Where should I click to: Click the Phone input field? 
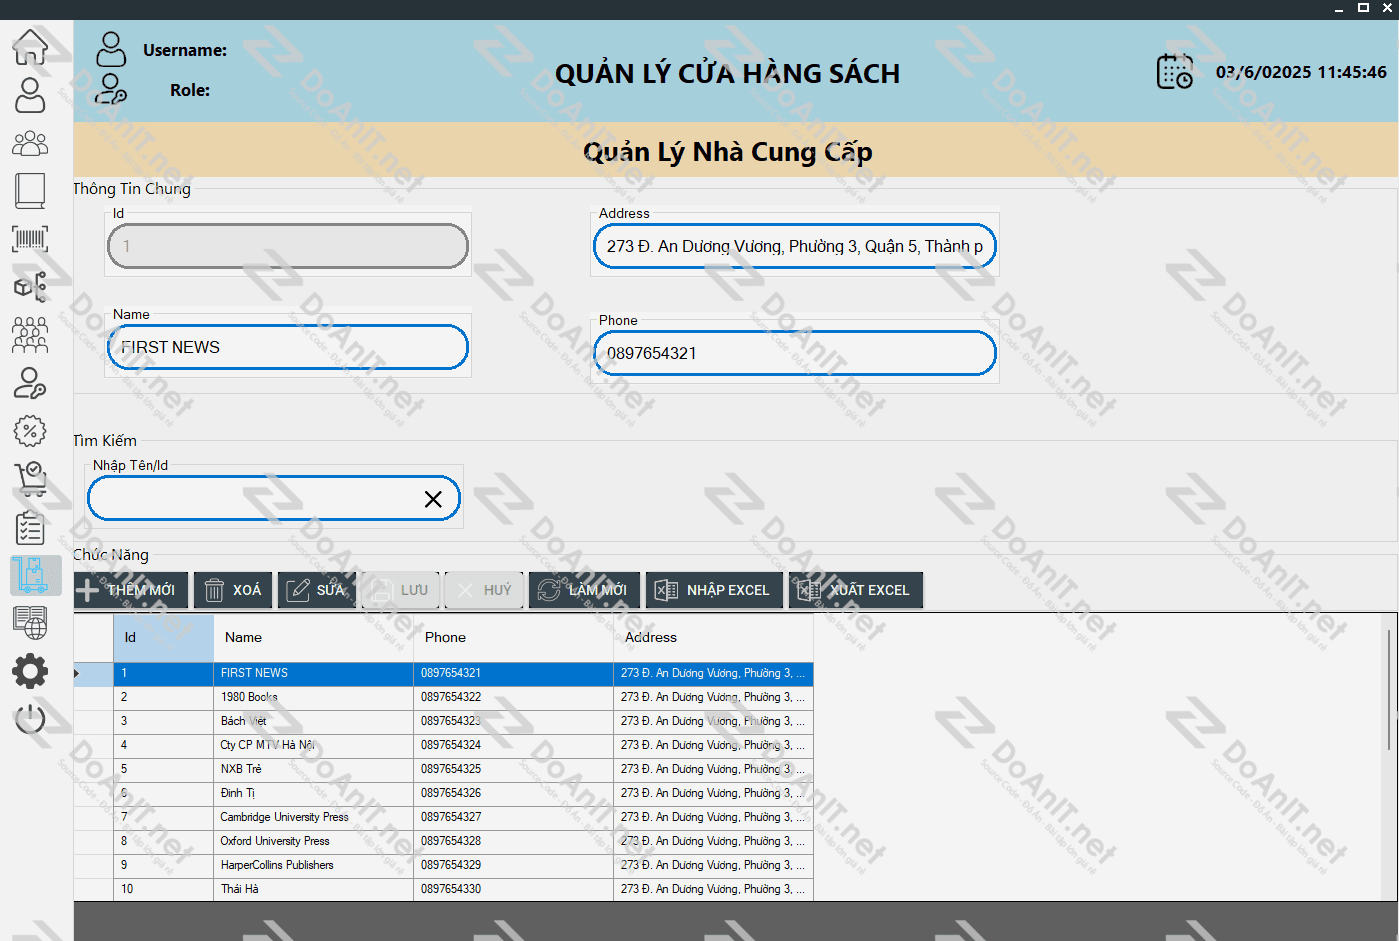pos(795,353)
